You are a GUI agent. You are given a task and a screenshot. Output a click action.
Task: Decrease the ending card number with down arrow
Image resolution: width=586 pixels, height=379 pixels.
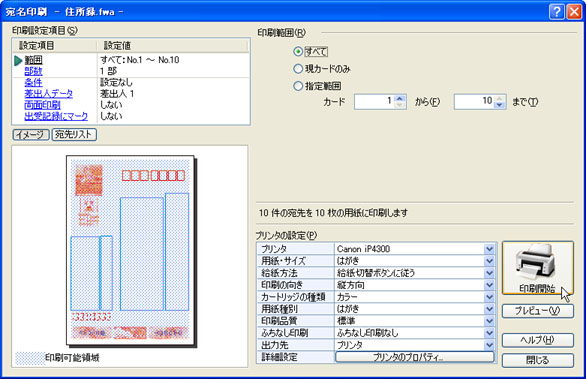[500, 105]
